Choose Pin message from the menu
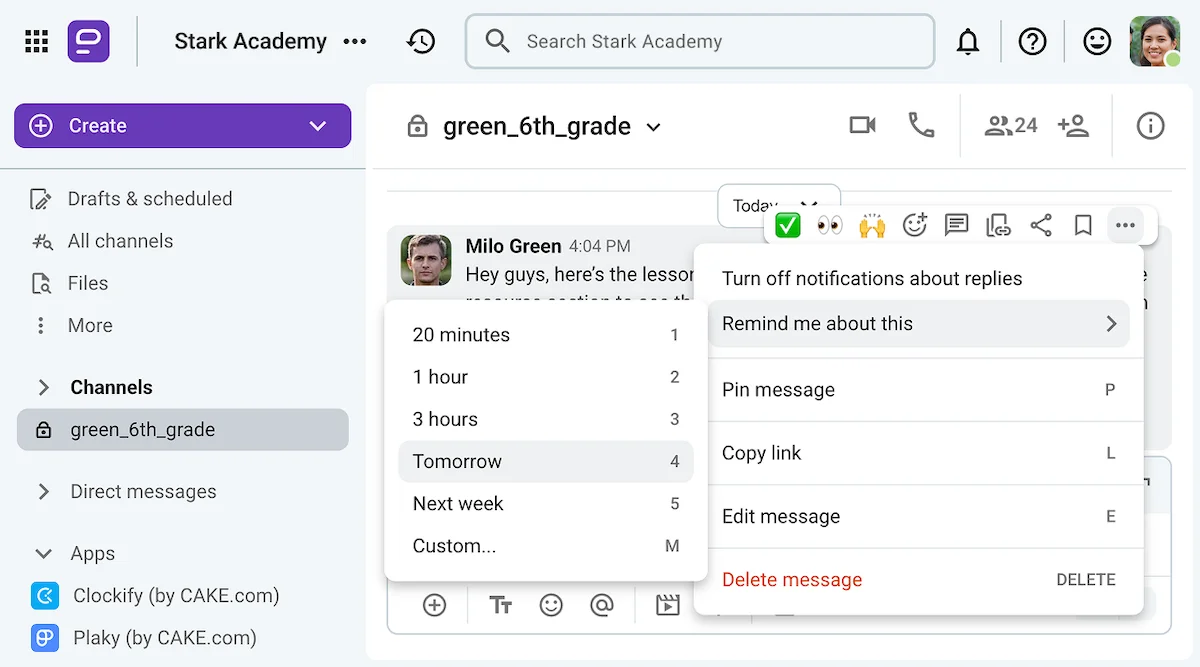This screenshot has width=1200, height=667. point(778,390)
